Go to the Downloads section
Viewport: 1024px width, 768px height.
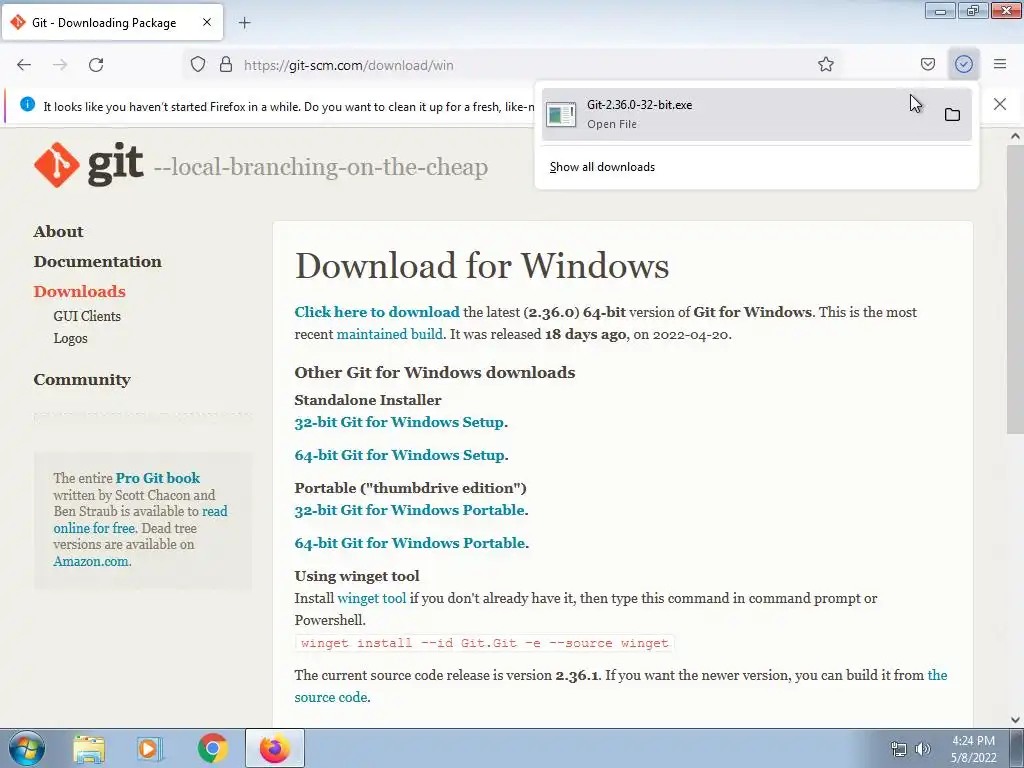click(x=79, y=291)
